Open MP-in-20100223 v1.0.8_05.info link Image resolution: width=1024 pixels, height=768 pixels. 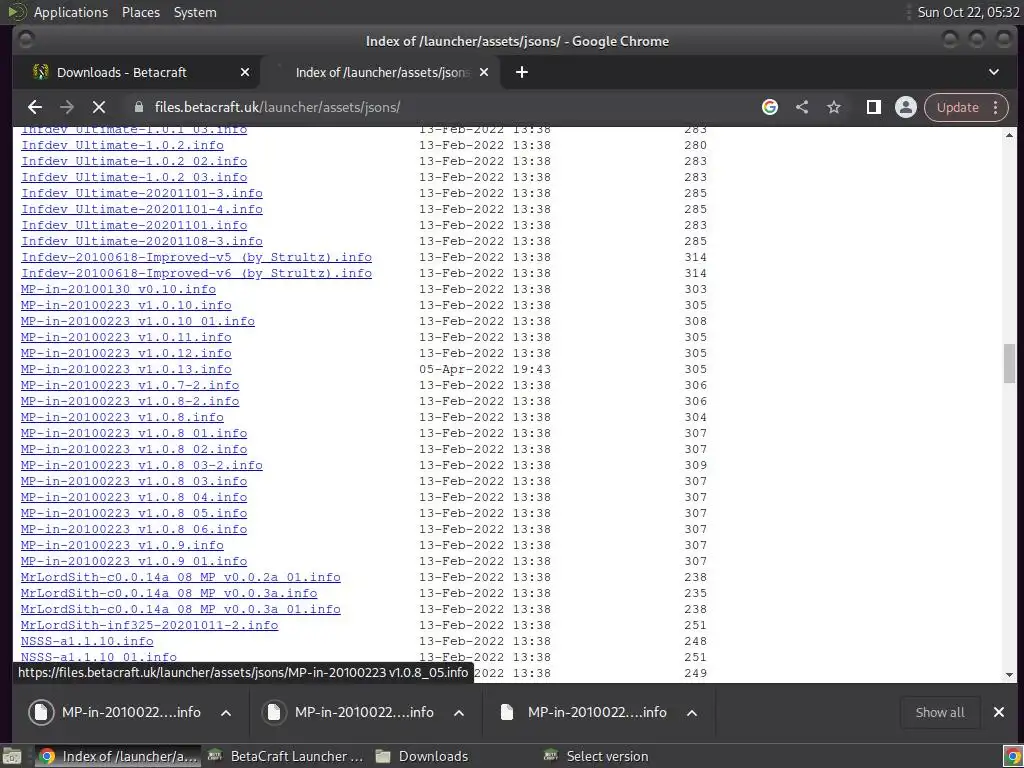pyautogui.click(x=134, y=513)
